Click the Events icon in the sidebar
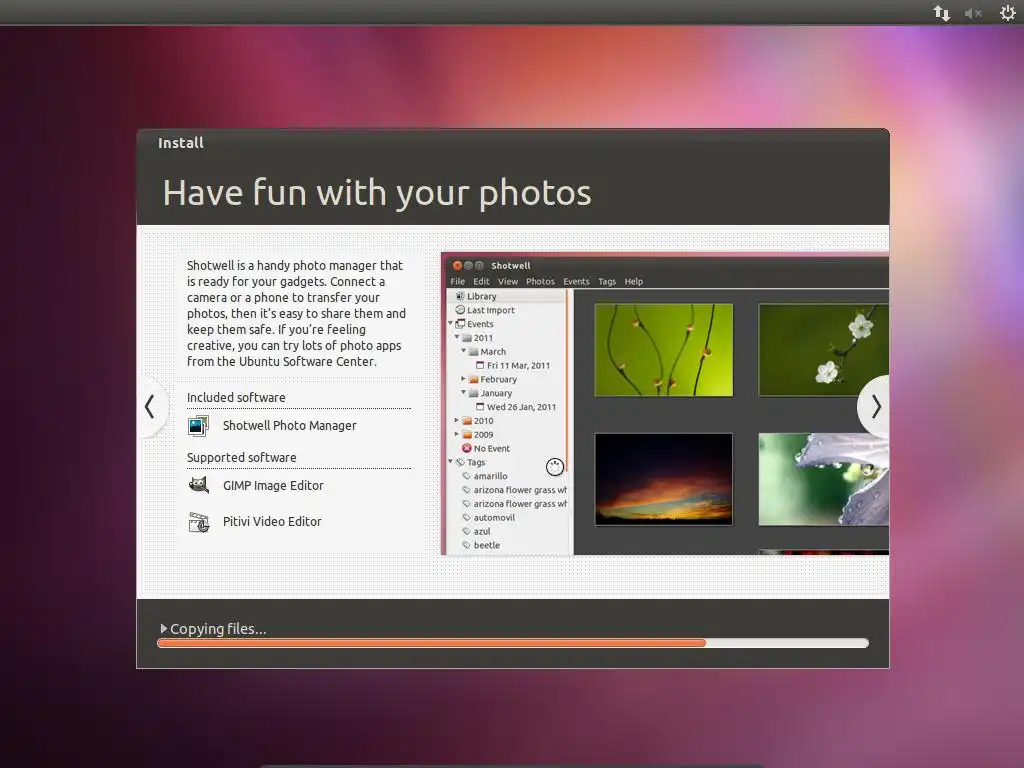The image size is (1024, 768). pos(460,324)
